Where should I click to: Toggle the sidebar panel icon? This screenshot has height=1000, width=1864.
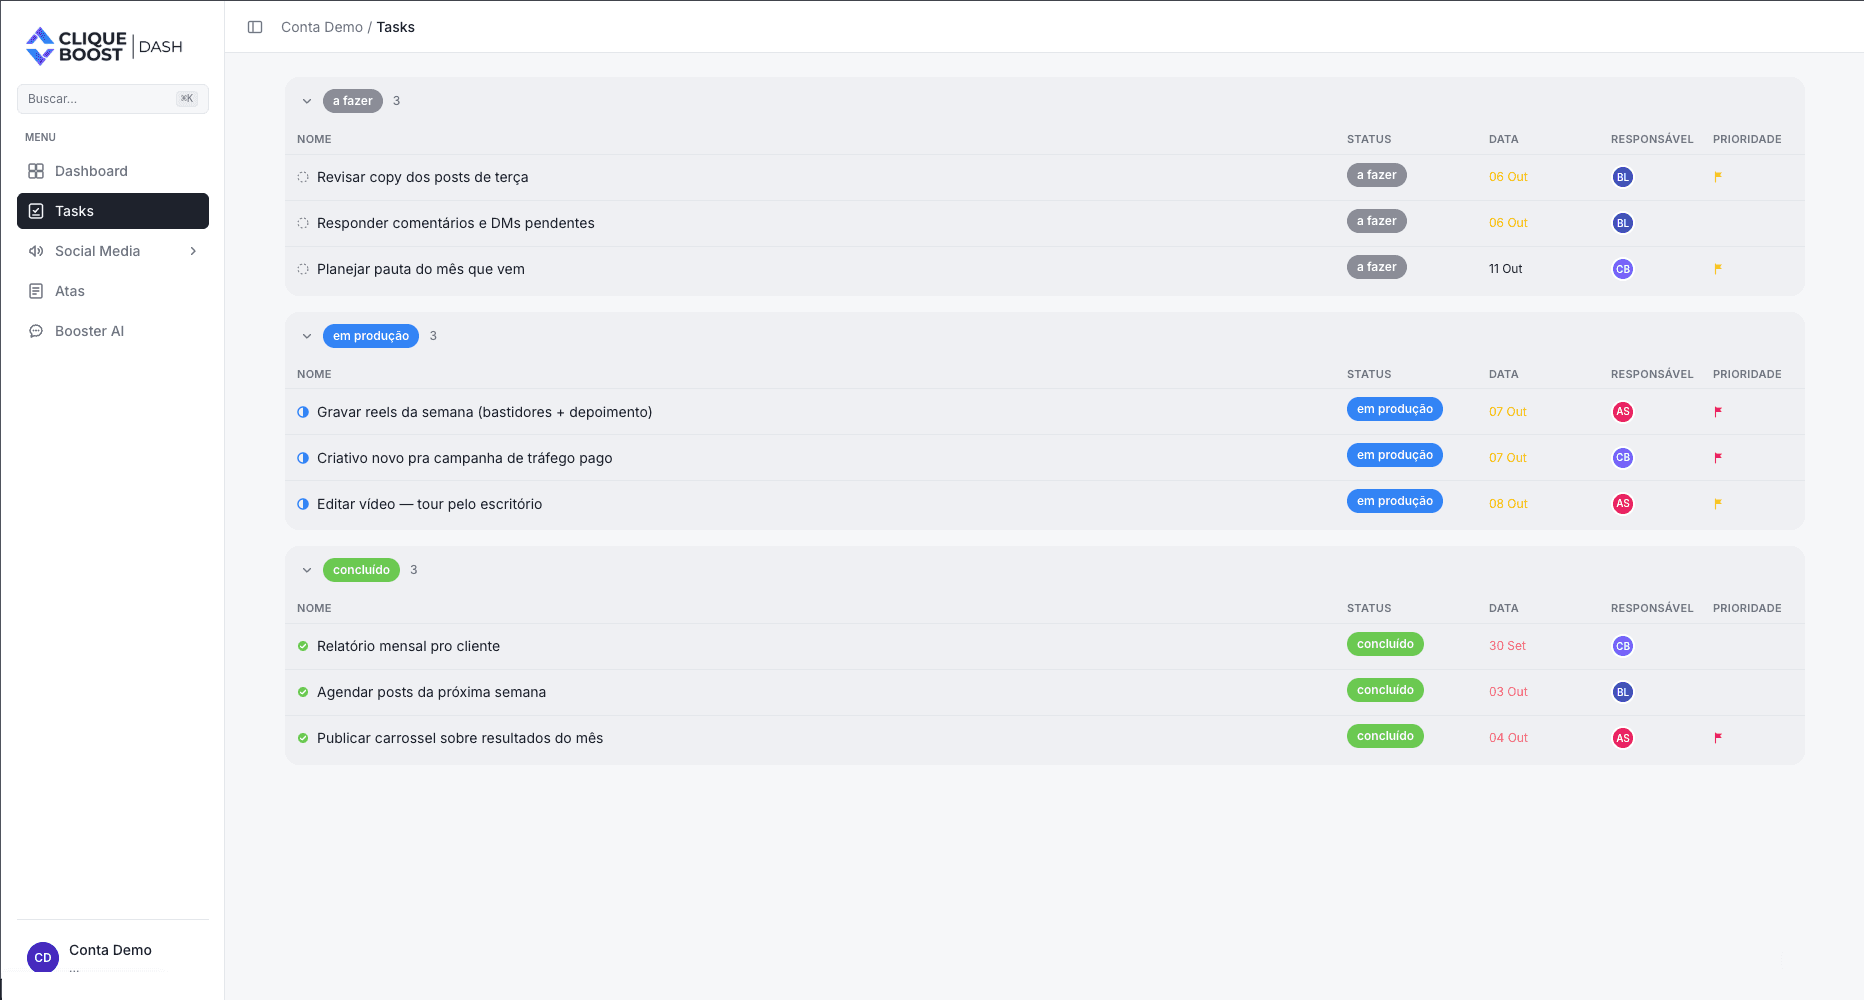[x=255, y=27]
